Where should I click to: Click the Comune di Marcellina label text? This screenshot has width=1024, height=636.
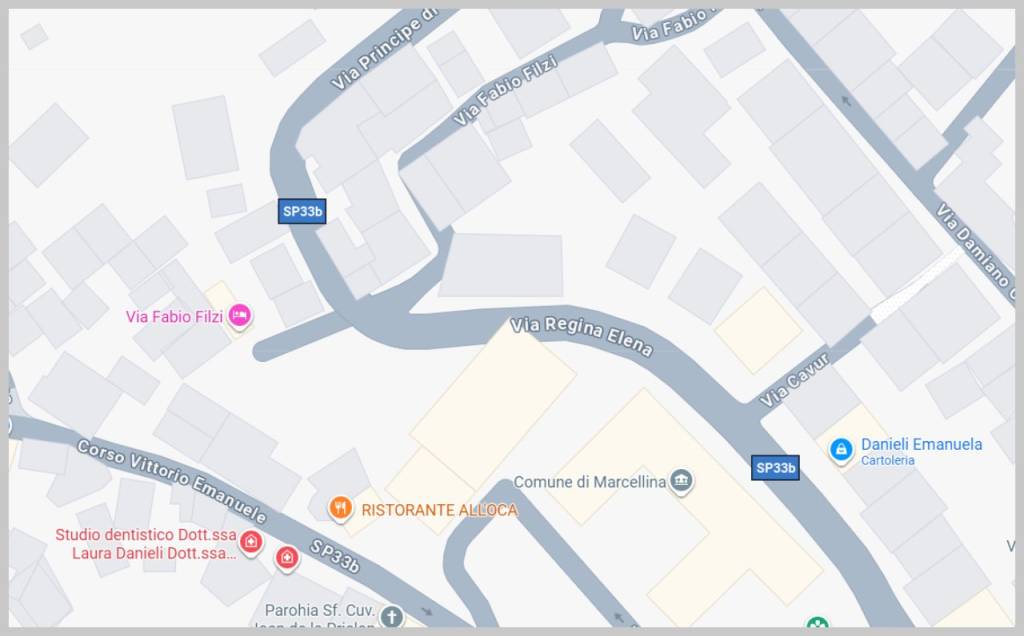tap(590, 482)
